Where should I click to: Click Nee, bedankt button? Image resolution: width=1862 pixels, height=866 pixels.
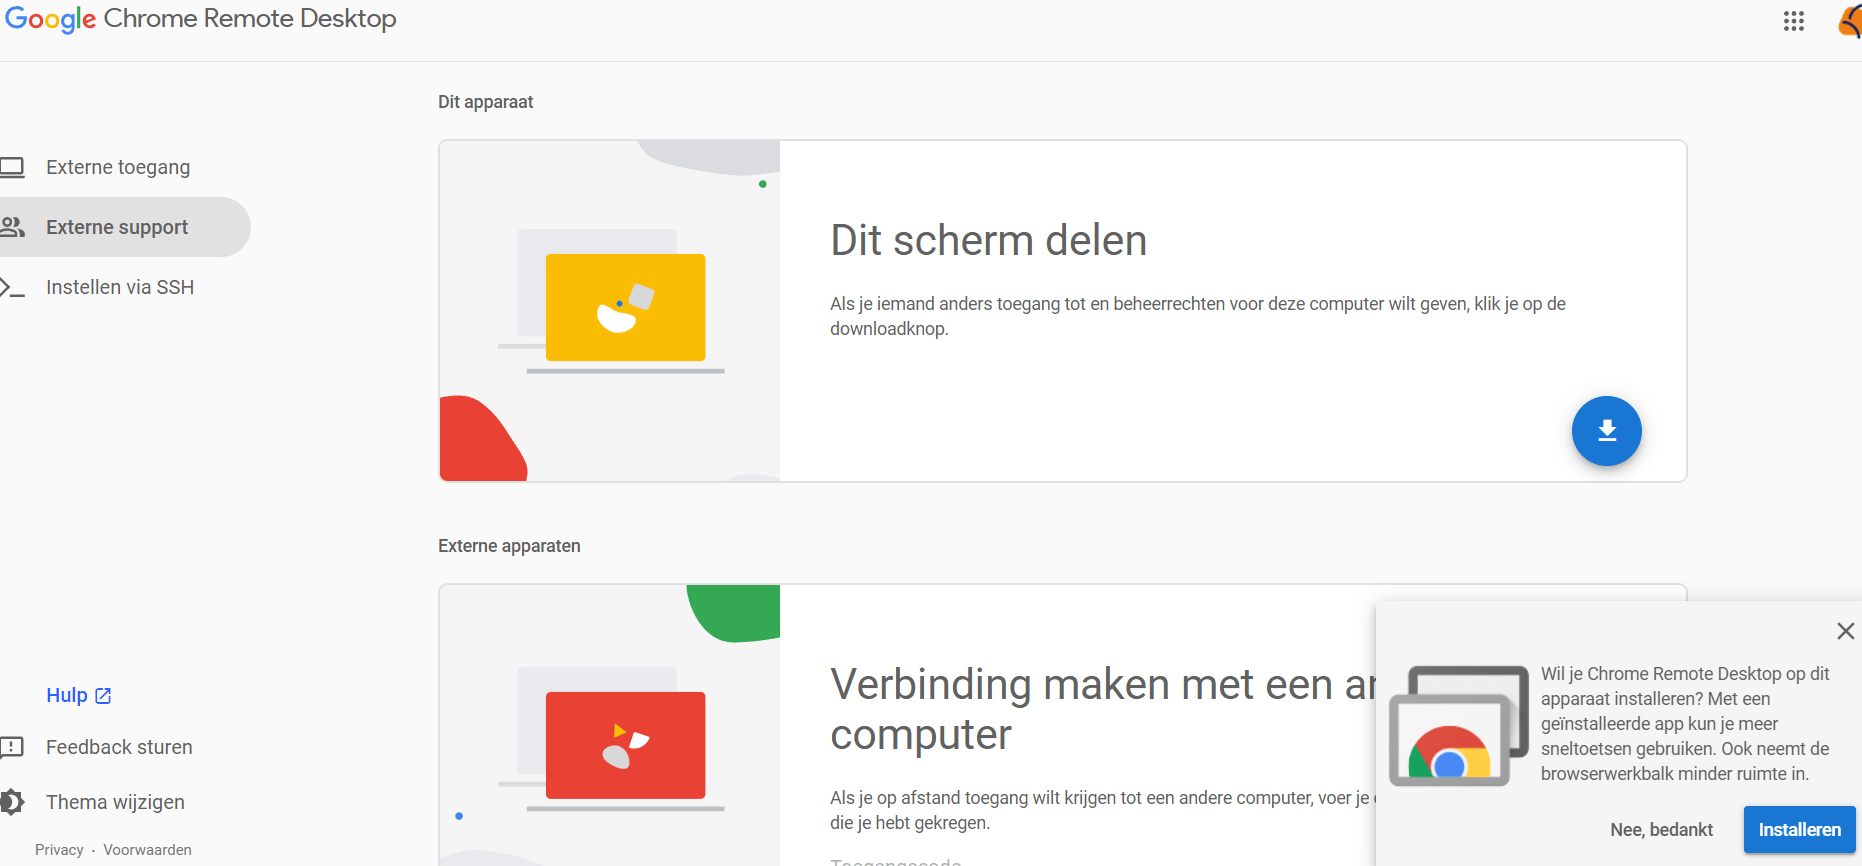[1661, 830]
